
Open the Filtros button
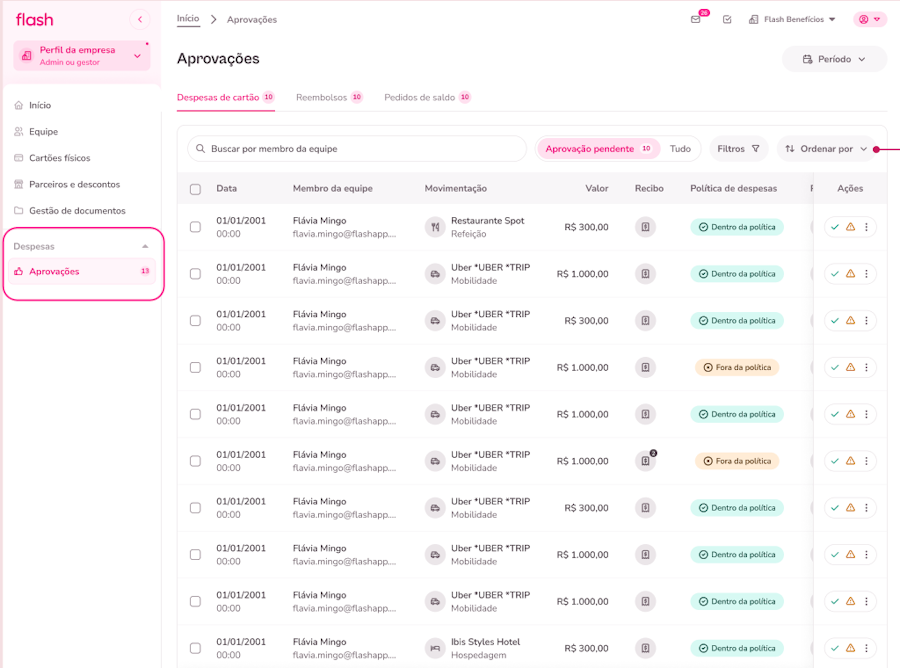[x=738, y=149]
